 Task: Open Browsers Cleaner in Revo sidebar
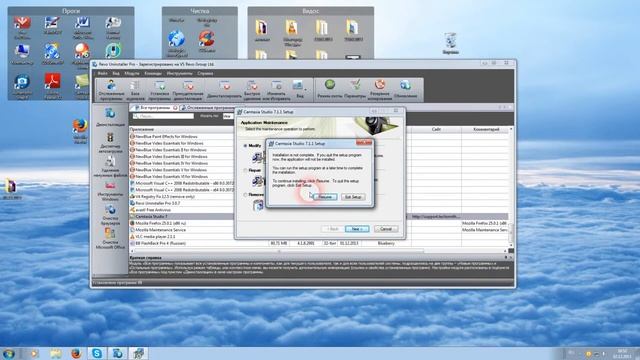pos(110,215)
